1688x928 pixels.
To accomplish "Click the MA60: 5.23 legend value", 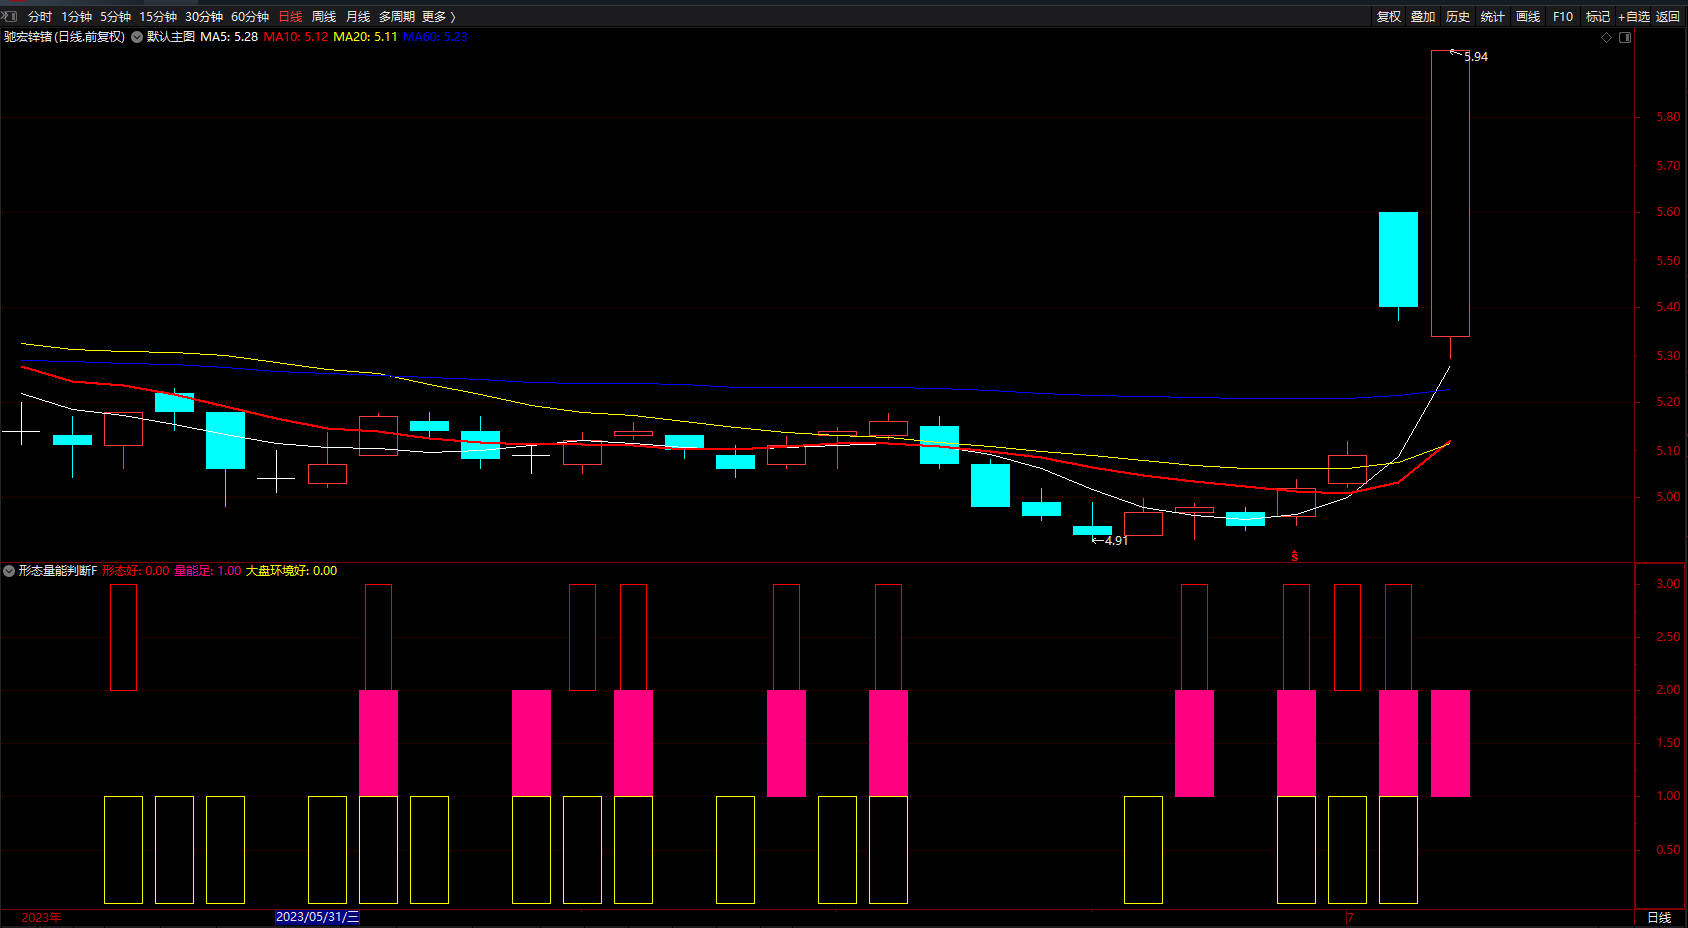I will [435, 37].
